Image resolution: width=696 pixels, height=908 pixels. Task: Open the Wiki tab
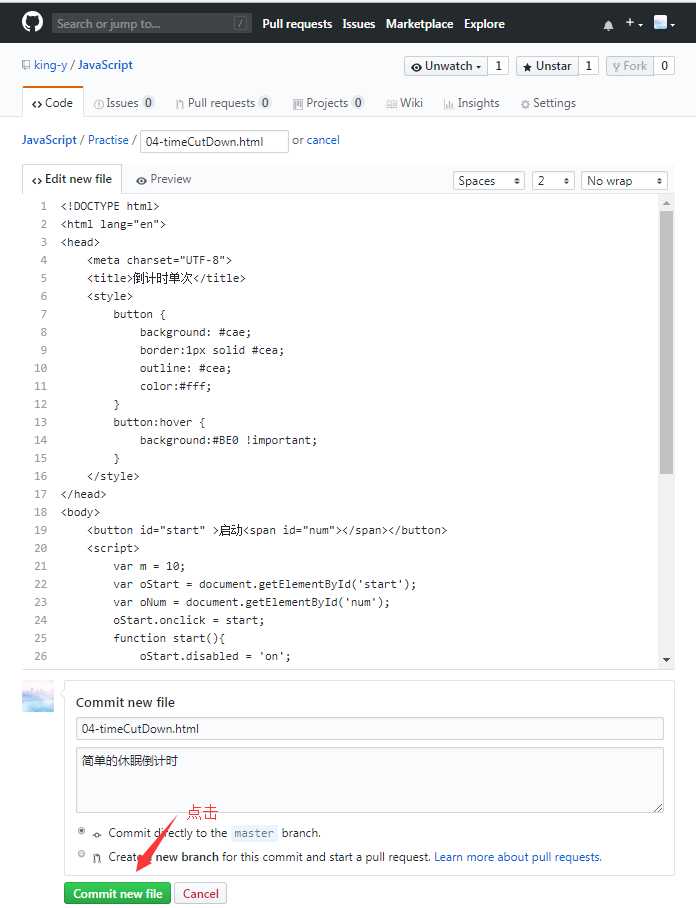(x=404, y=103)
